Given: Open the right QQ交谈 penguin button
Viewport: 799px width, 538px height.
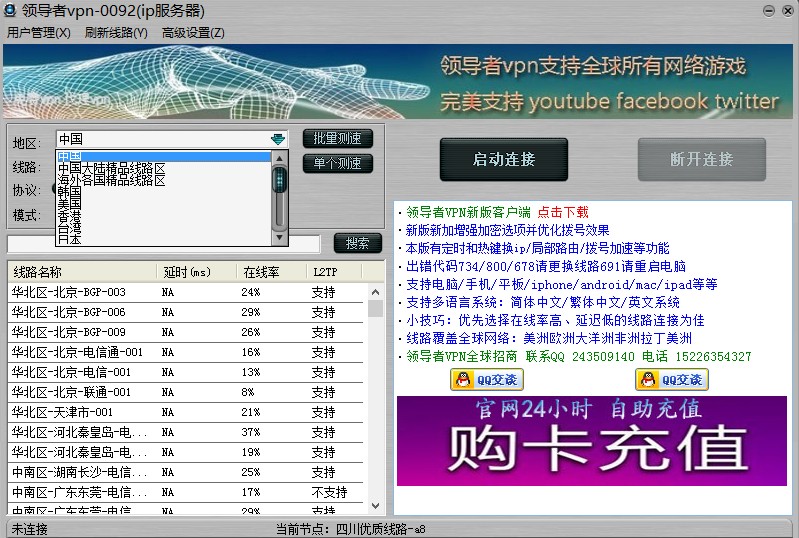Looking at the screenshot, I should coord(672,380).
